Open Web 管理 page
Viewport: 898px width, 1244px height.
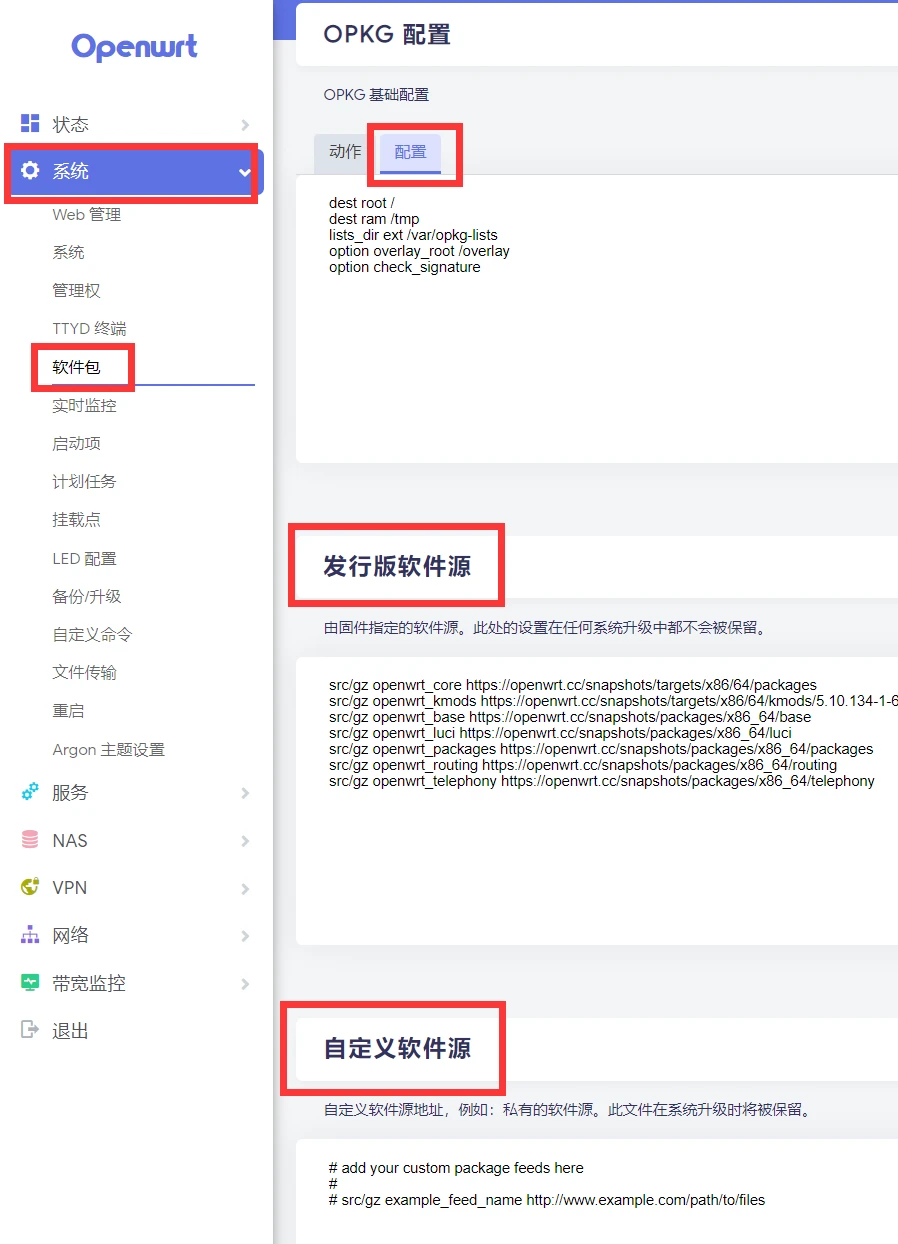point(86,214)
